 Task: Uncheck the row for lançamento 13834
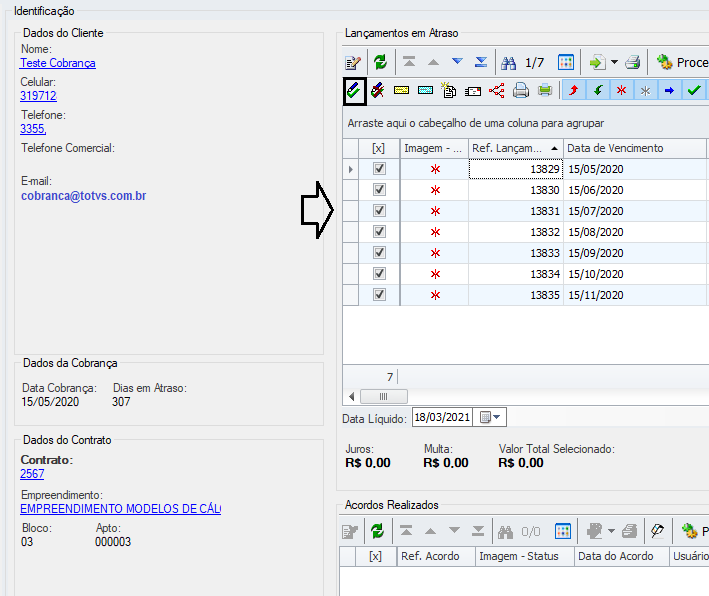coord(379,274)
